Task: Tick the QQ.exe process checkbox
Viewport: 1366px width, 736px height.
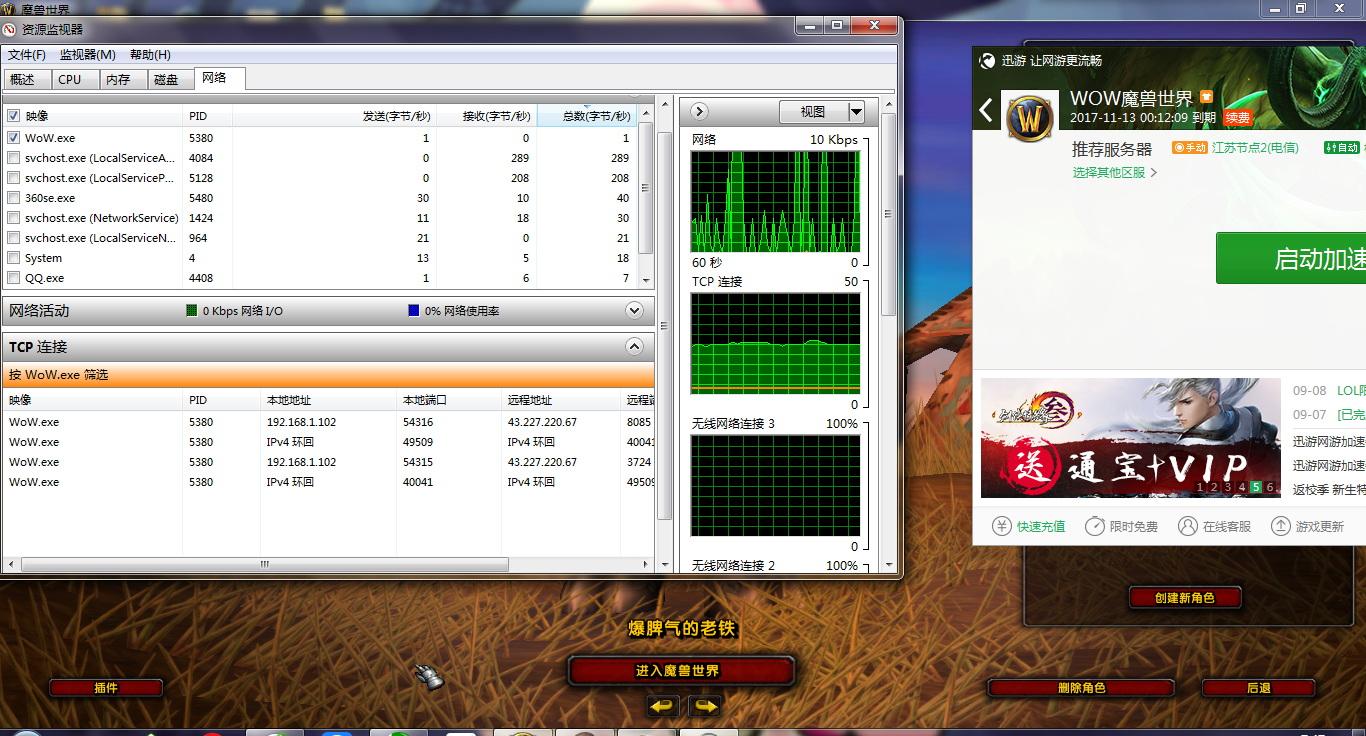Action: click(14, 278)
